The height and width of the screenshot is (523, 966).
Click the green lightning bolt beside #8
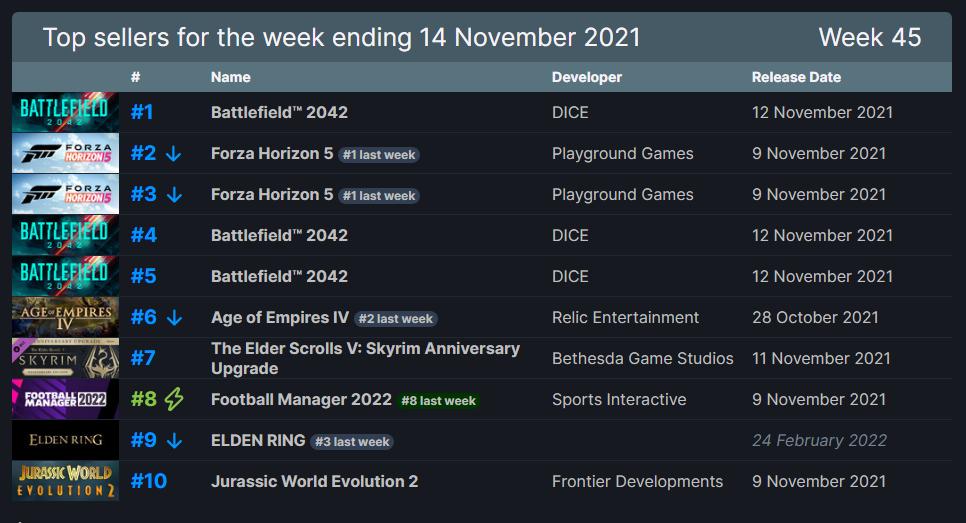tap(174, 400)
